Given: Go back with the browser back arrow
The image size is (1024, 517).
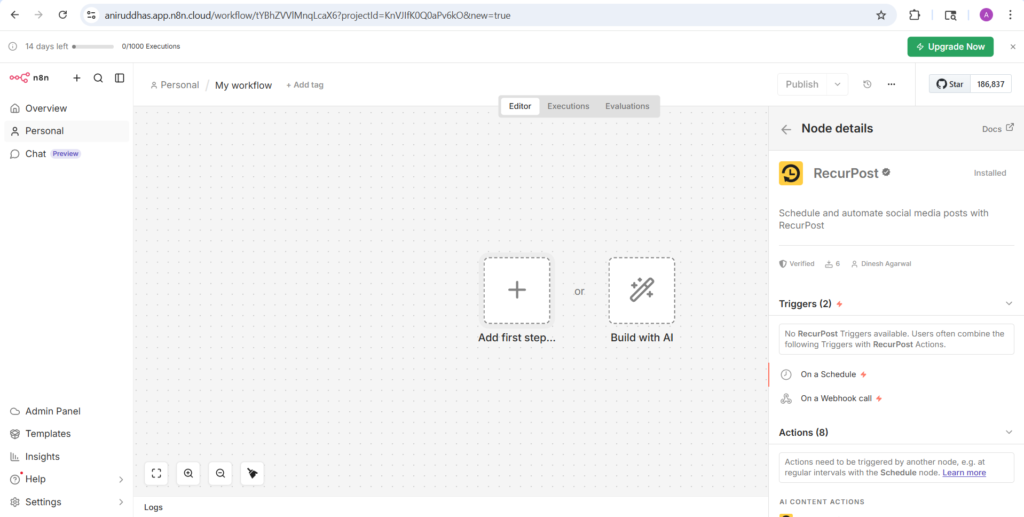Looking at the screenshot, I should tap(15, 15).
